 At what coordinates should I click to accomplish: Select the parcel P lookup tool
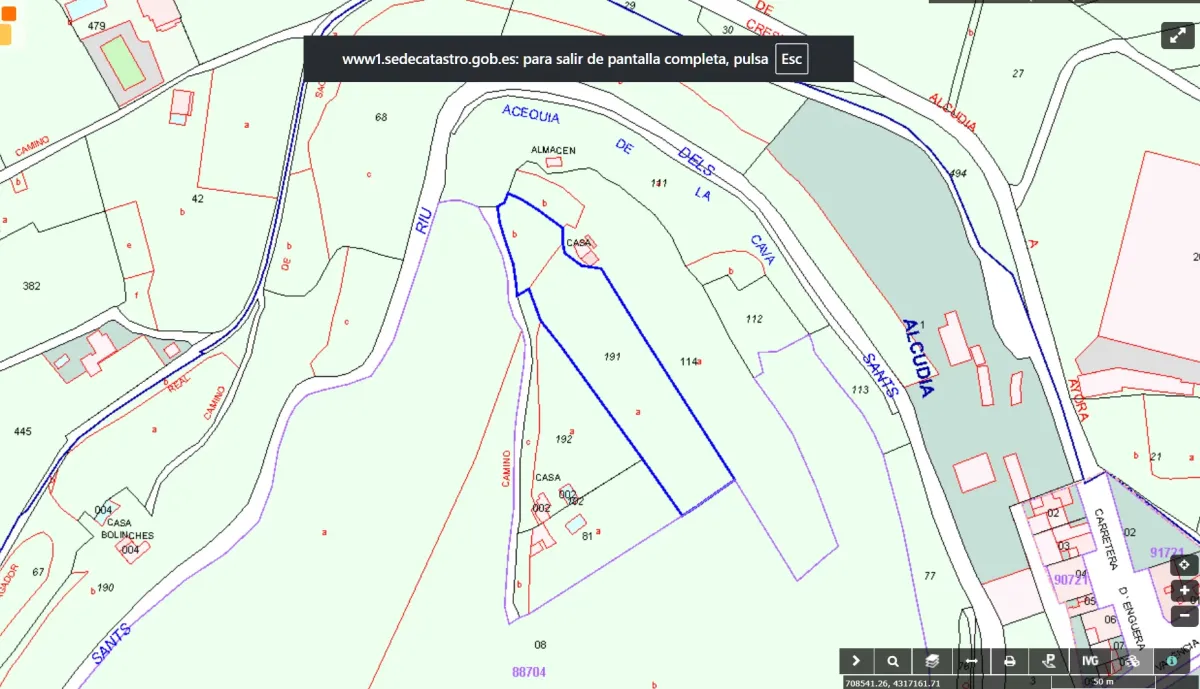click(1049, 661)
